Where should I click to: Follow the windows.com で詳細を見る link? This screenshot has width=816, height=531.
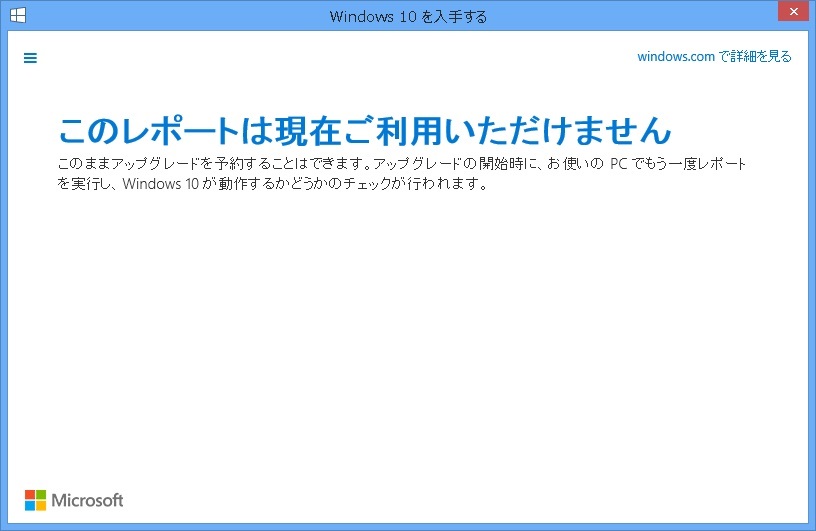[x=714, y=56]
